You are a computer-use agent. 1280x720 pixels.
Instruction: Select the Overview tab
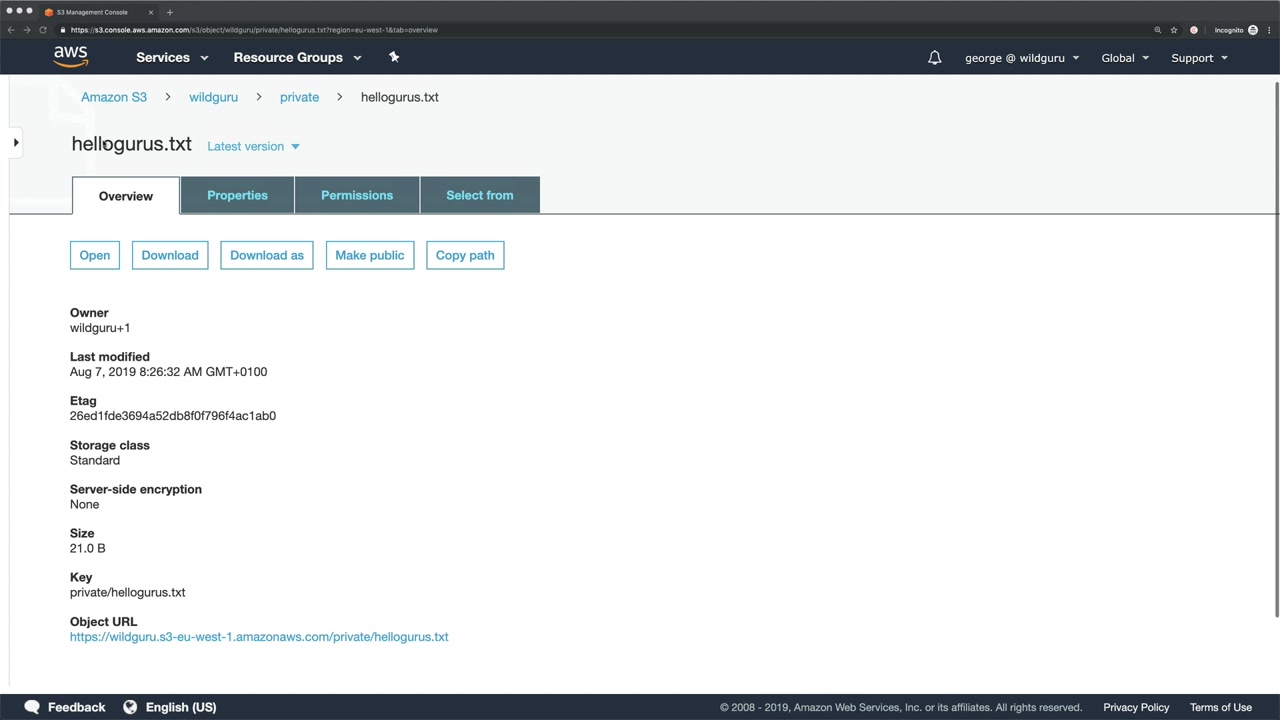pyautogui.click(x=126, y=196)
